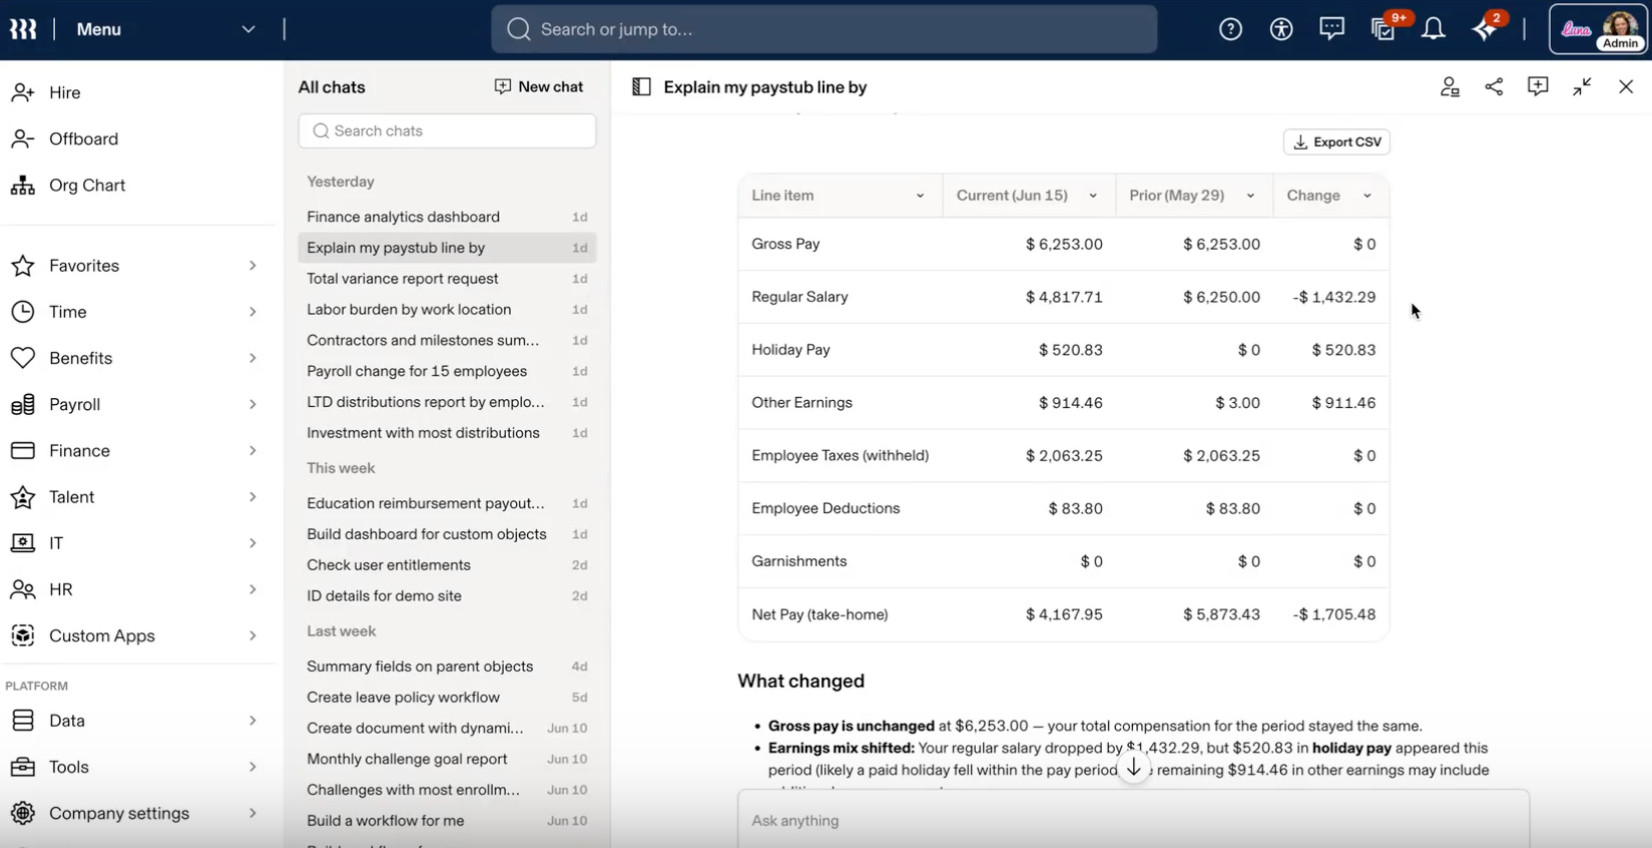This screenshot has width=1652, height=848.
Task: Click the Export CSV button
Action: click(x=1336, y=142)
